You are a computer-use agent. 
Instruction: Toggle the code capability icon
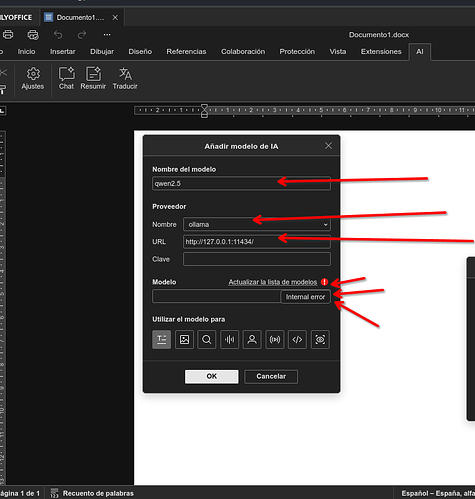tap(297, 340)
